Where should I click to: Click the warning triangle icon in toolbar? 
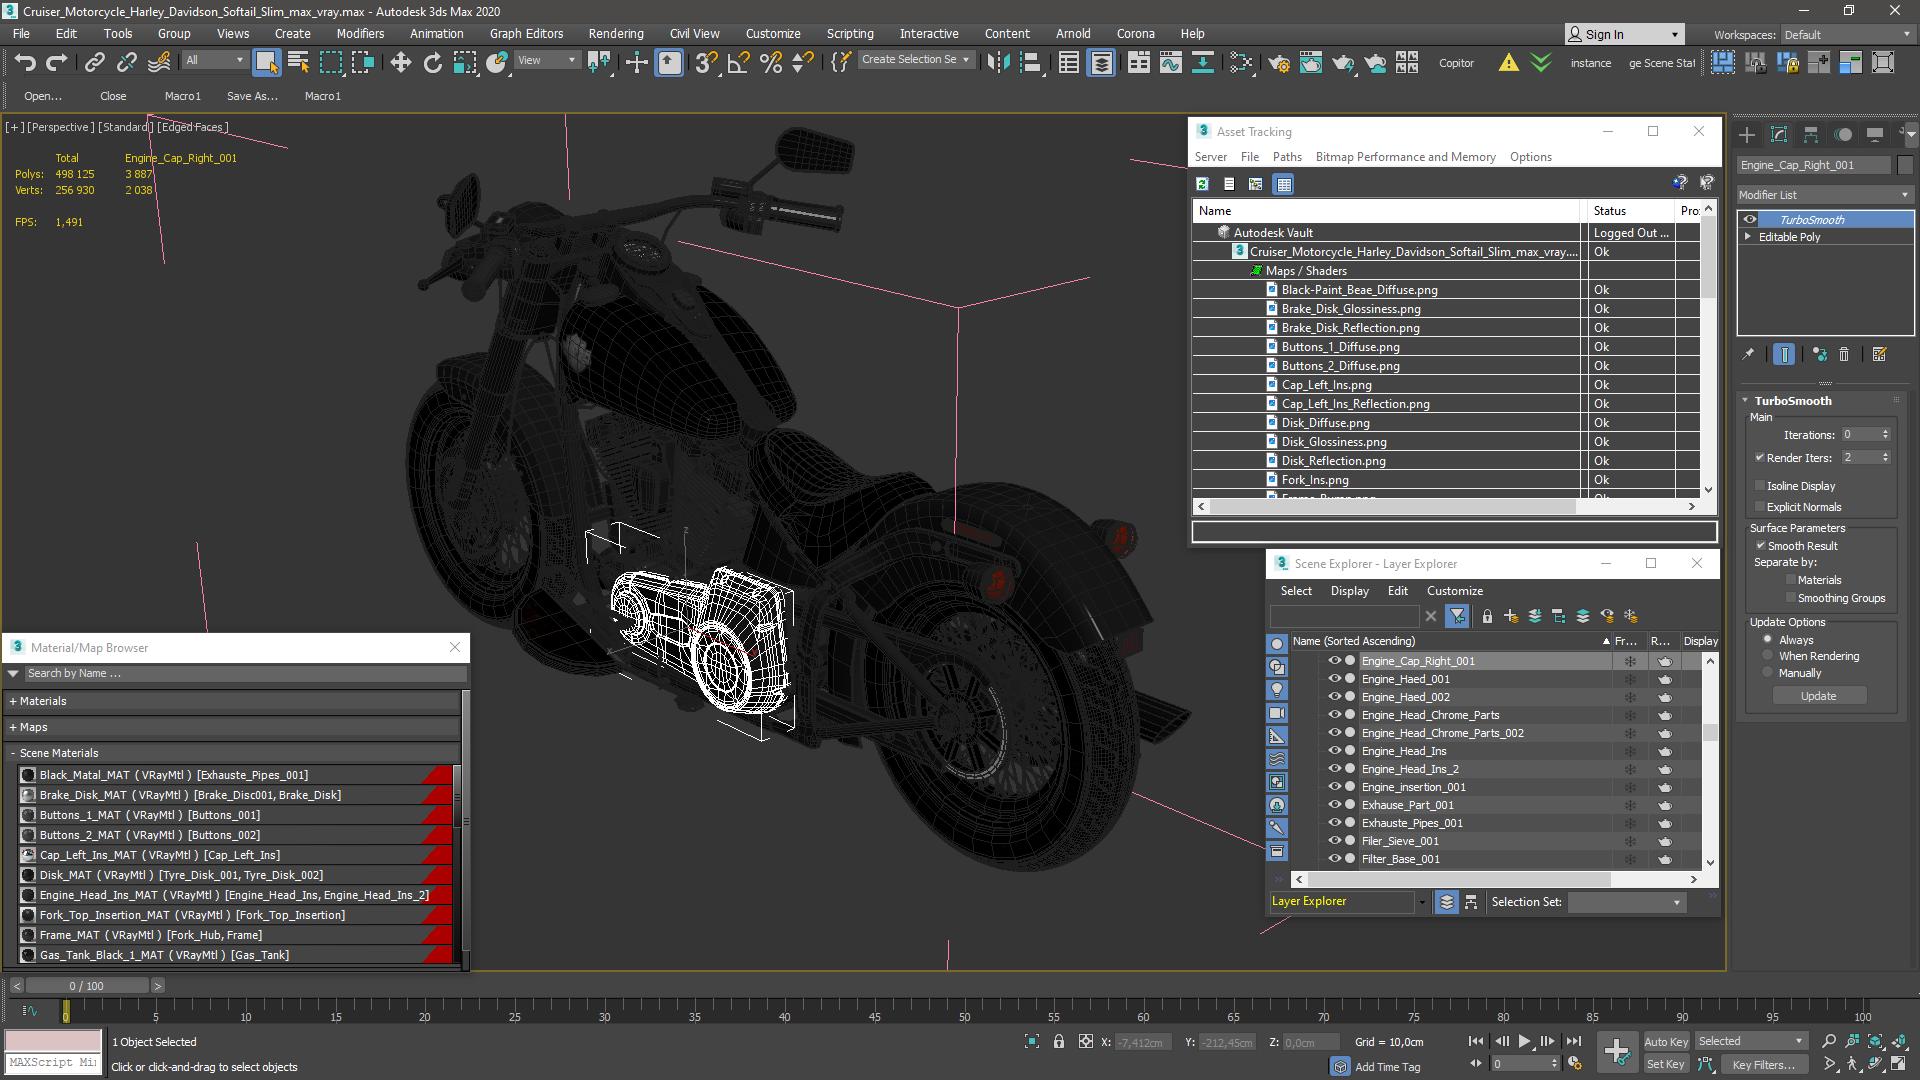point(1508,63)
